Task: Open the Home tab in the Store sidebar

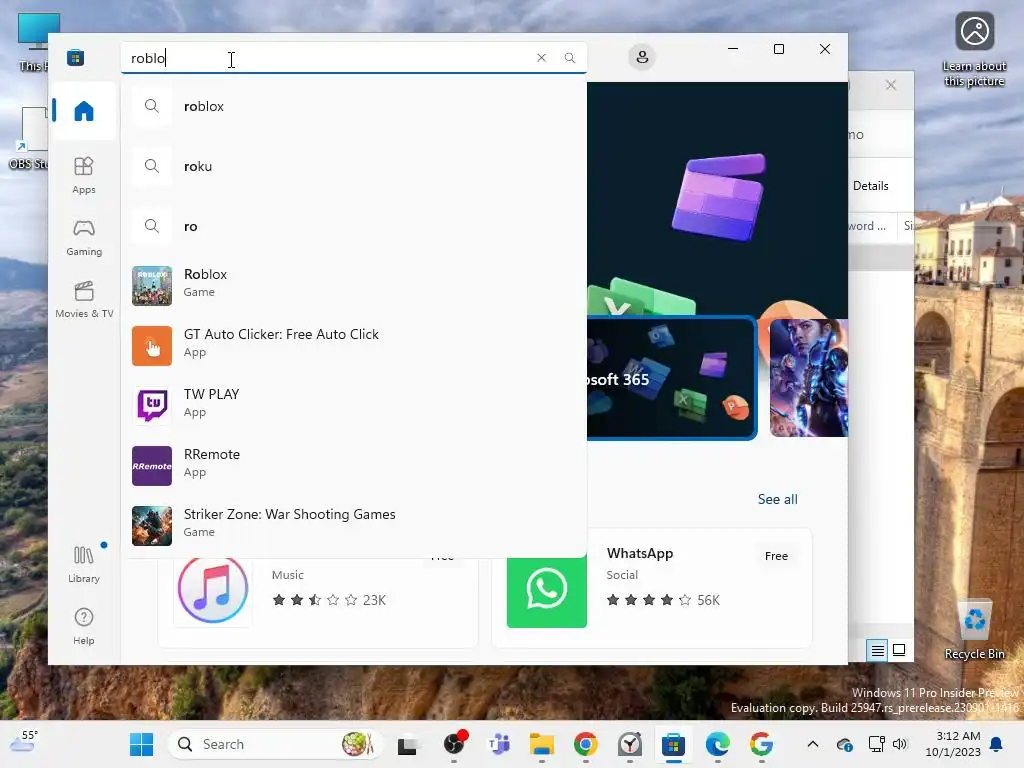Action: coord(84,111)
